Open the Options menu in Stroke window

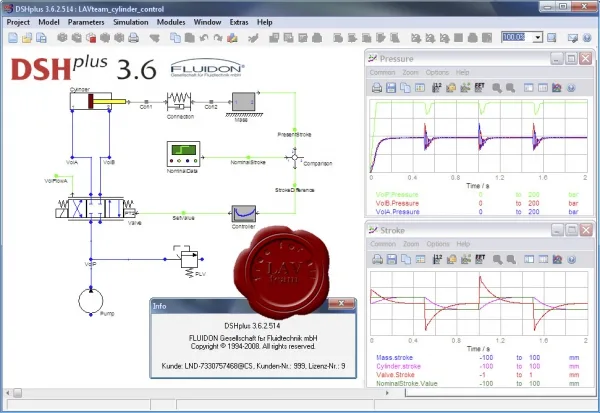pos(438,244)
